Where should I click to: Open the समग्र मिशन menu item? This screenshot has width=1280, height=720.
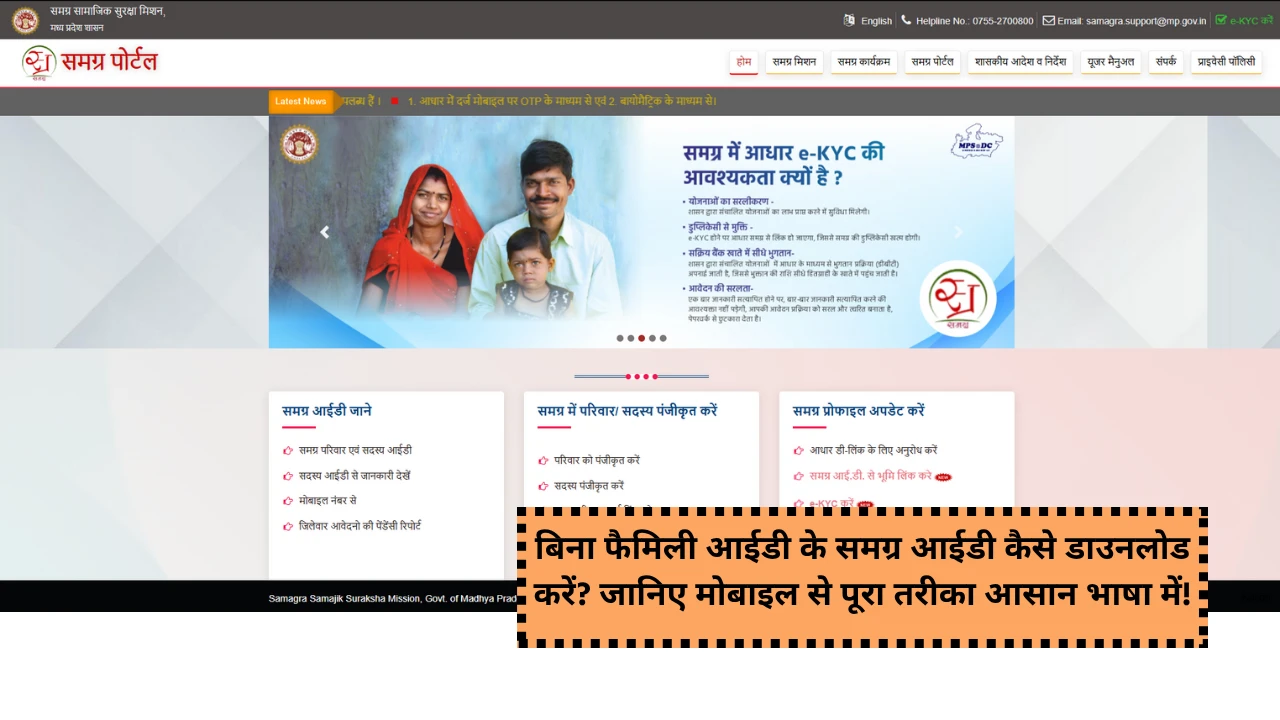(793, 61)
